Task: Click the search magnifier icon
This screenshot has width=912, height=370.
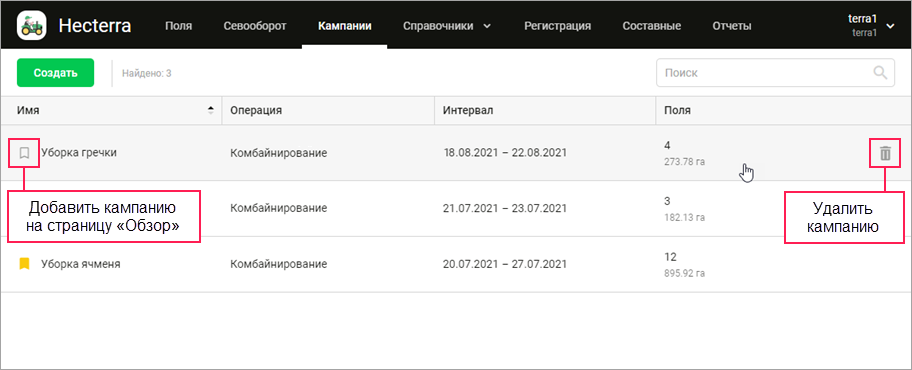Action: pos(881,73)
